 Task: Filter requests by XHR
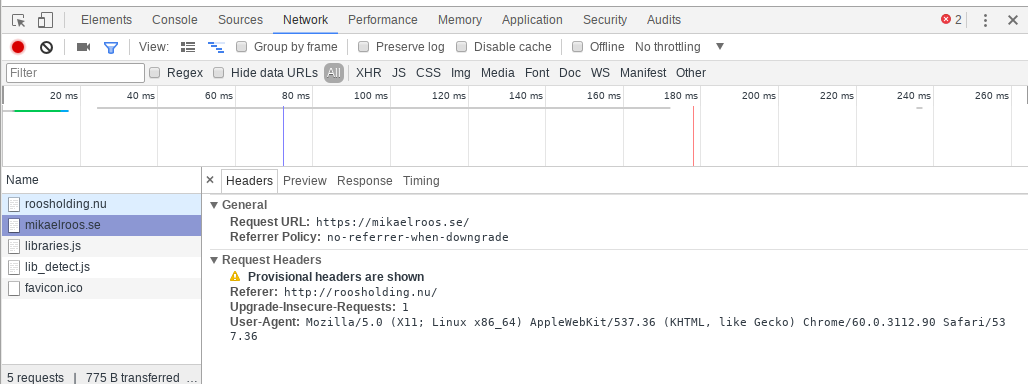[368, 73]
